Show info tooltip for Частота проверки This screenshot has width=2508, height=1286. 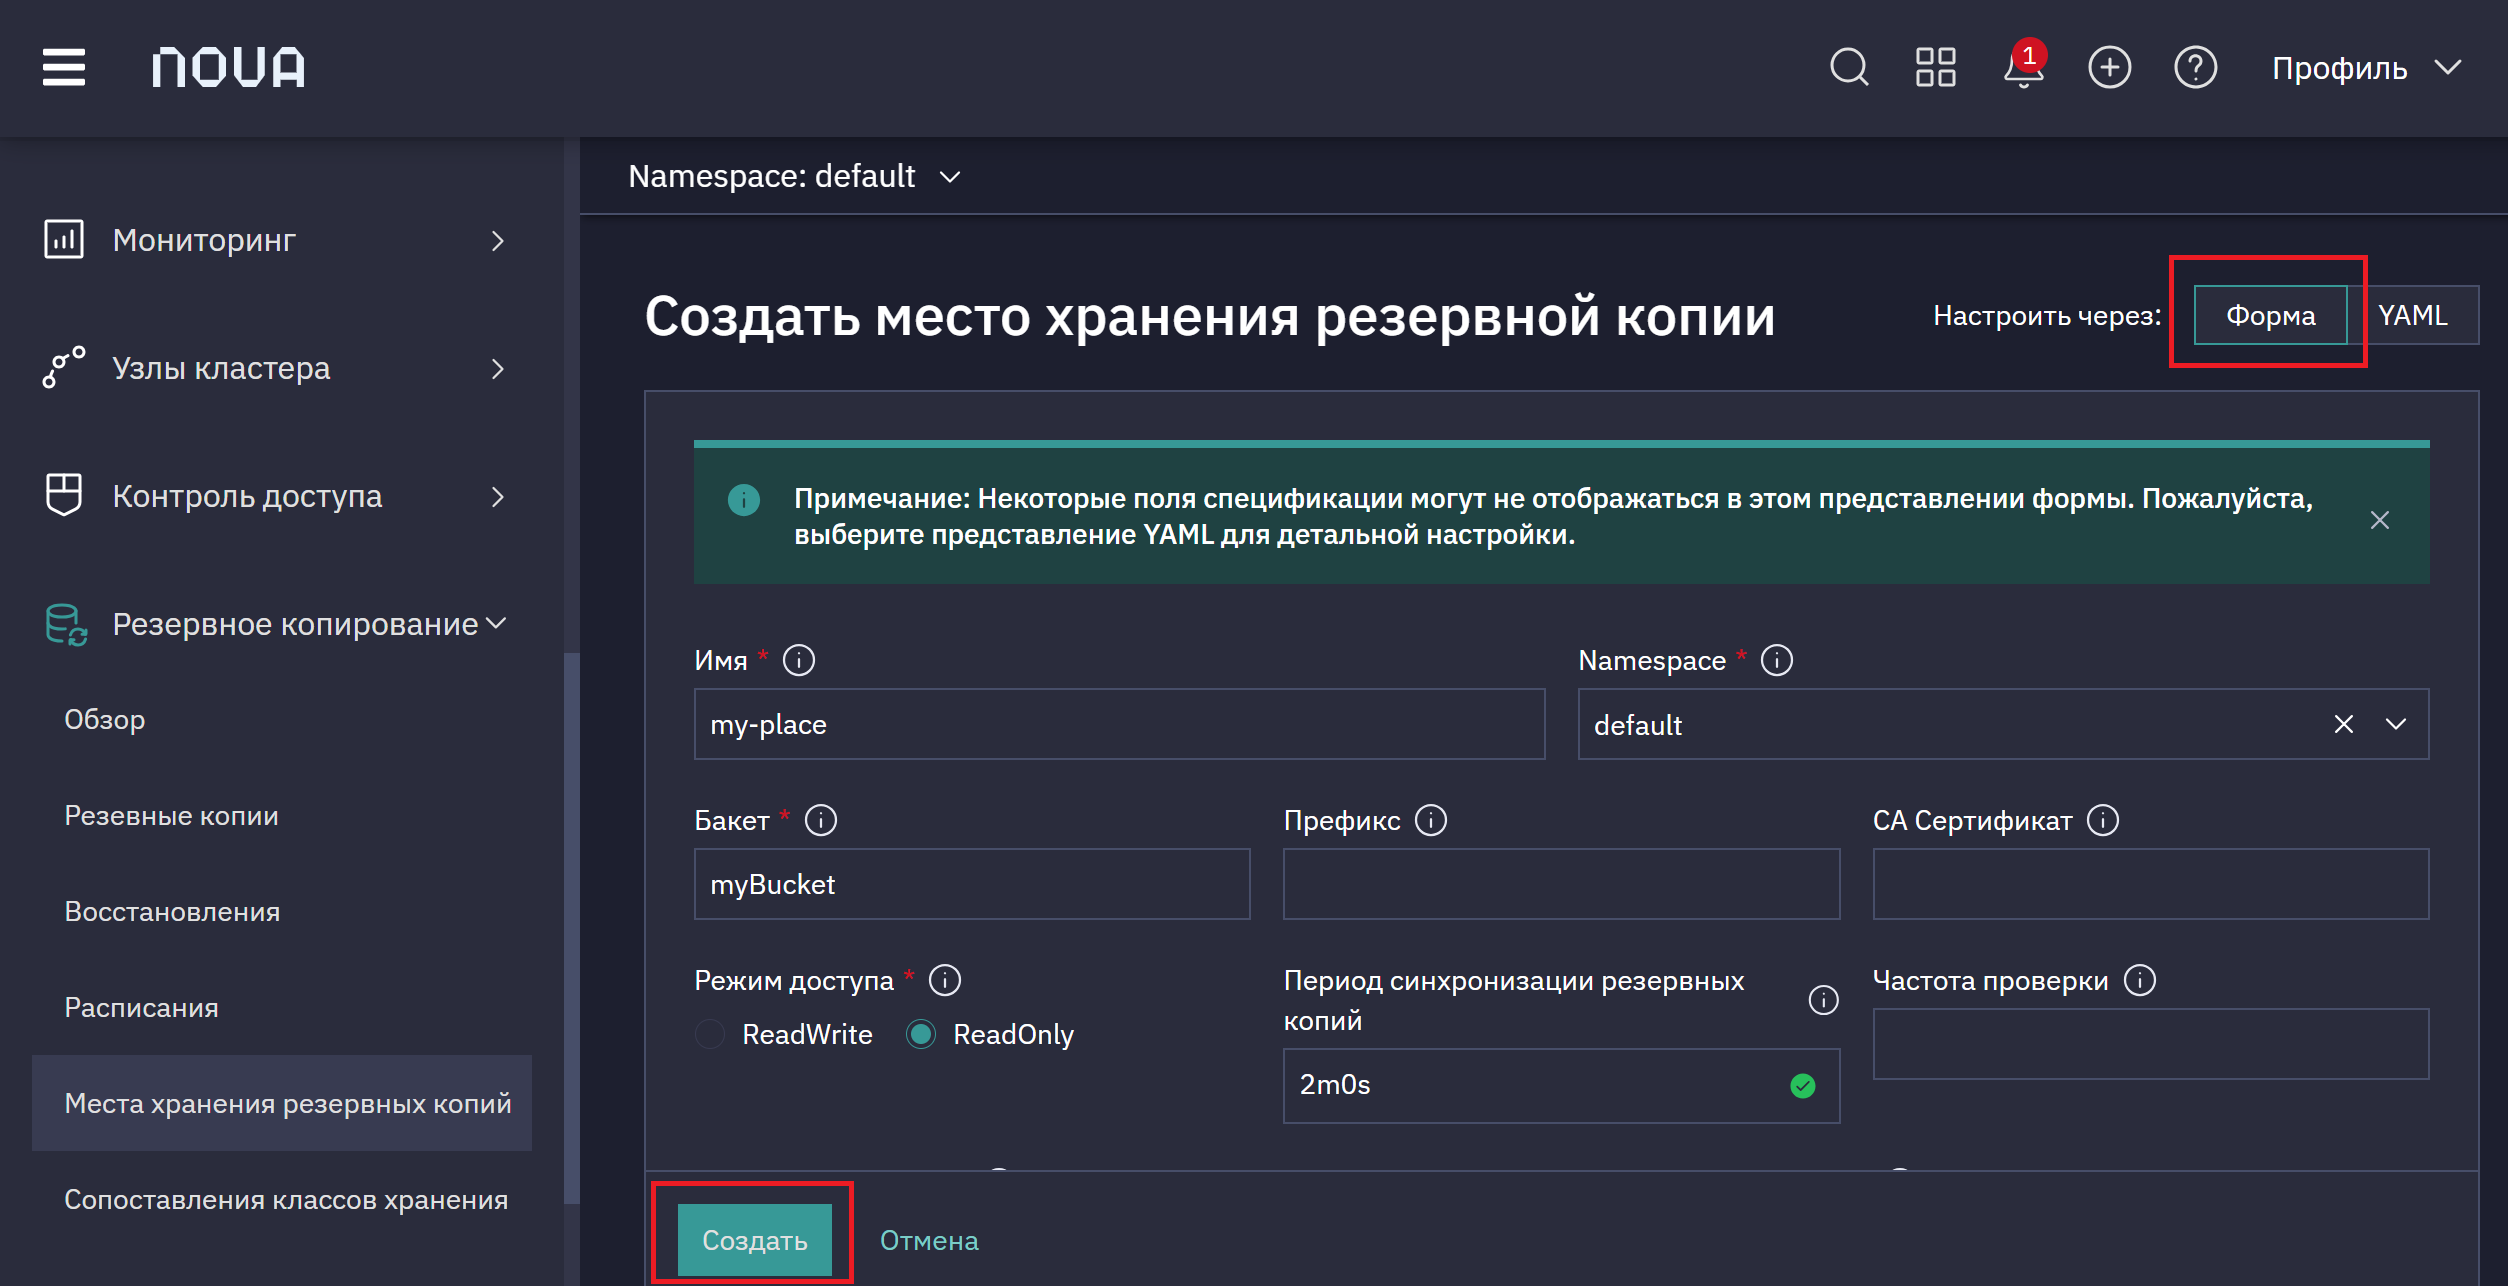click(x=2140, y=980)
